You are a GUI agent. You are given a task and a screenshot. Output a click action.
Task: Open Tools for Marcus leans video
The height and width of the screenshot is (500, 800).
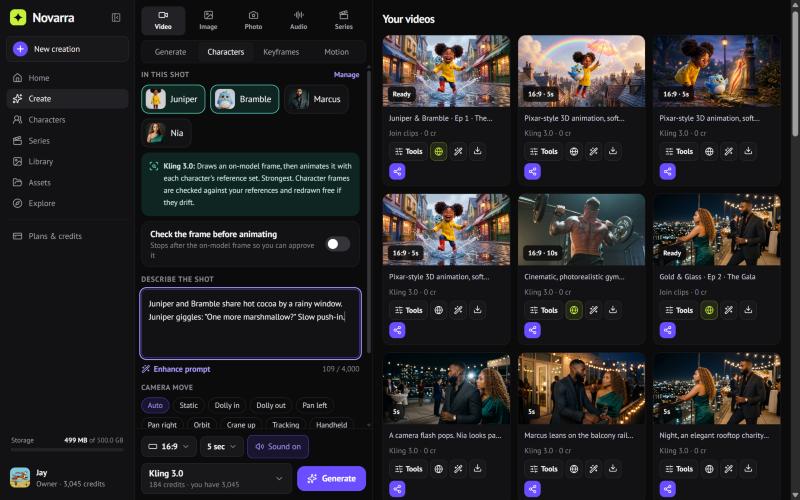[x=544, y=468]
